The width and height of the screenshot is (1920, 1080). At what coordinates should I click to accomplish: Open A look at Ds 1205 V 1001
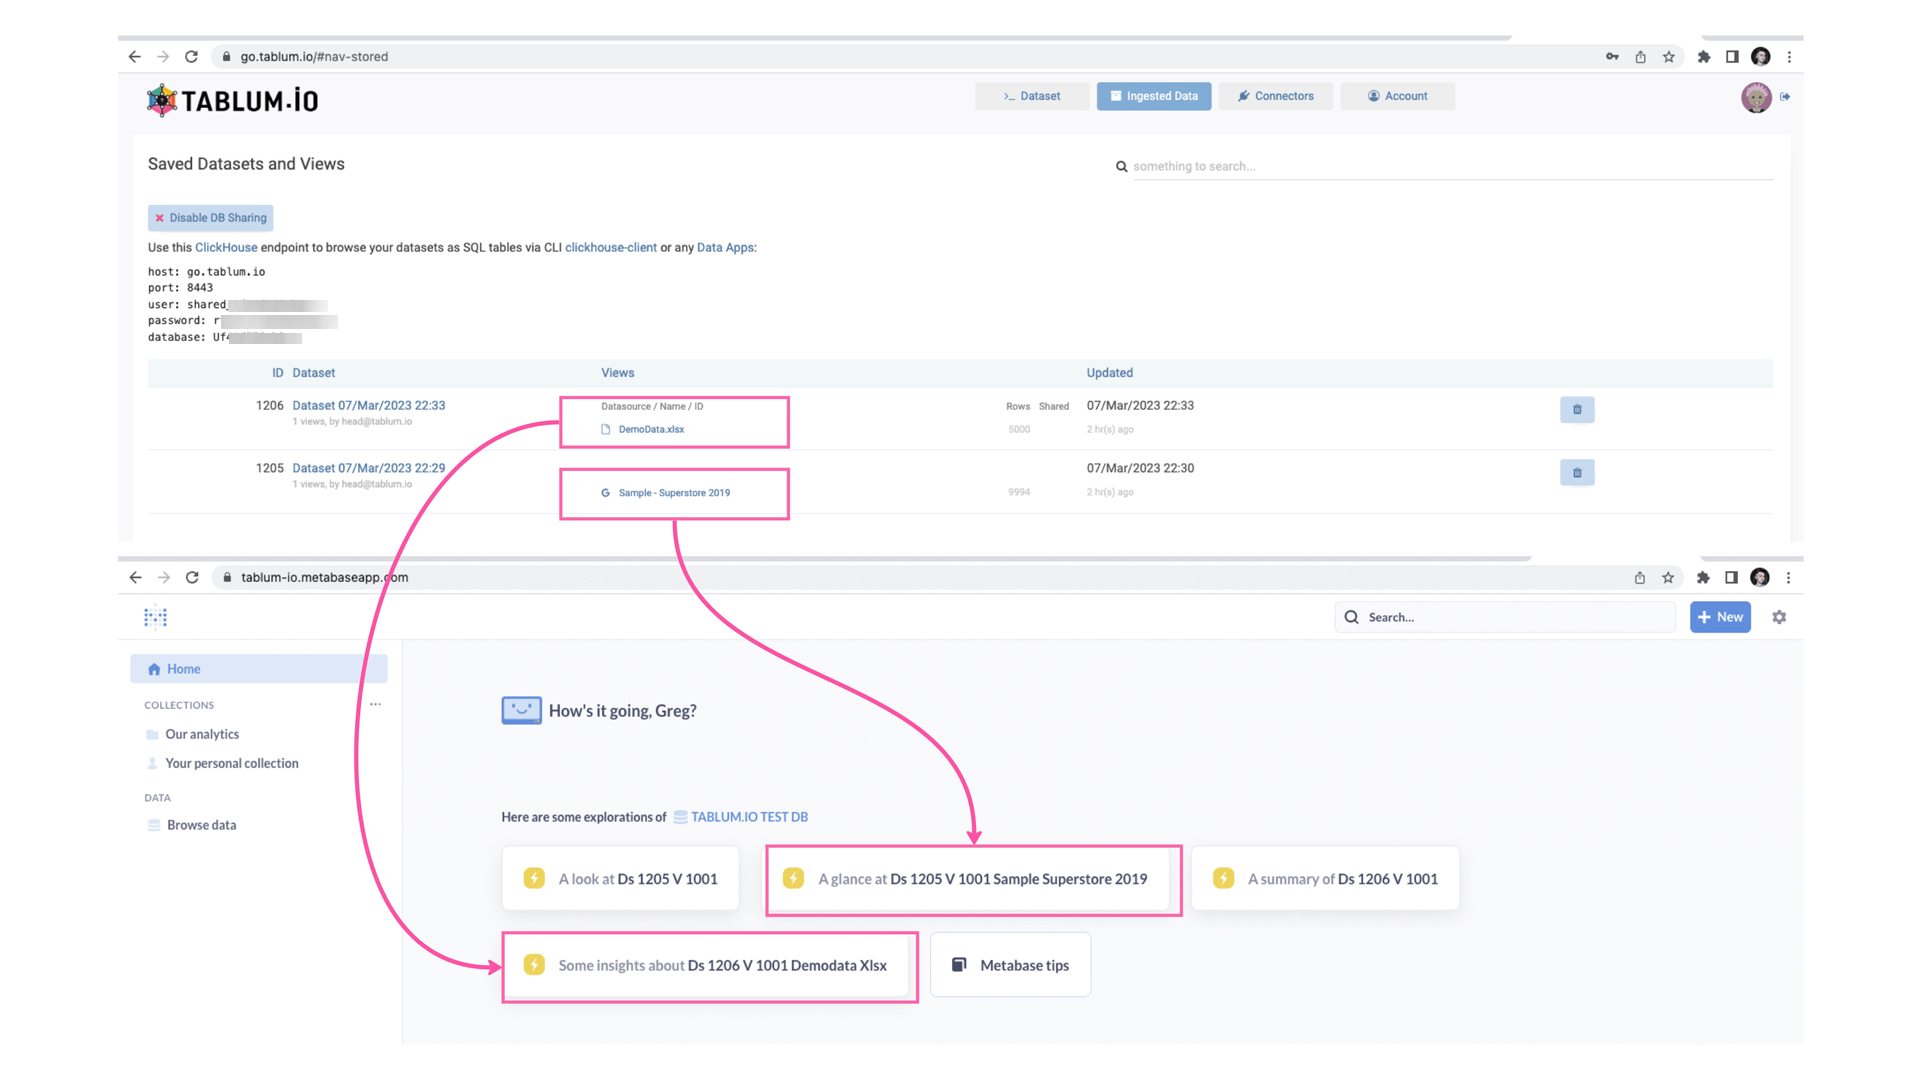(x=620, y=878)
